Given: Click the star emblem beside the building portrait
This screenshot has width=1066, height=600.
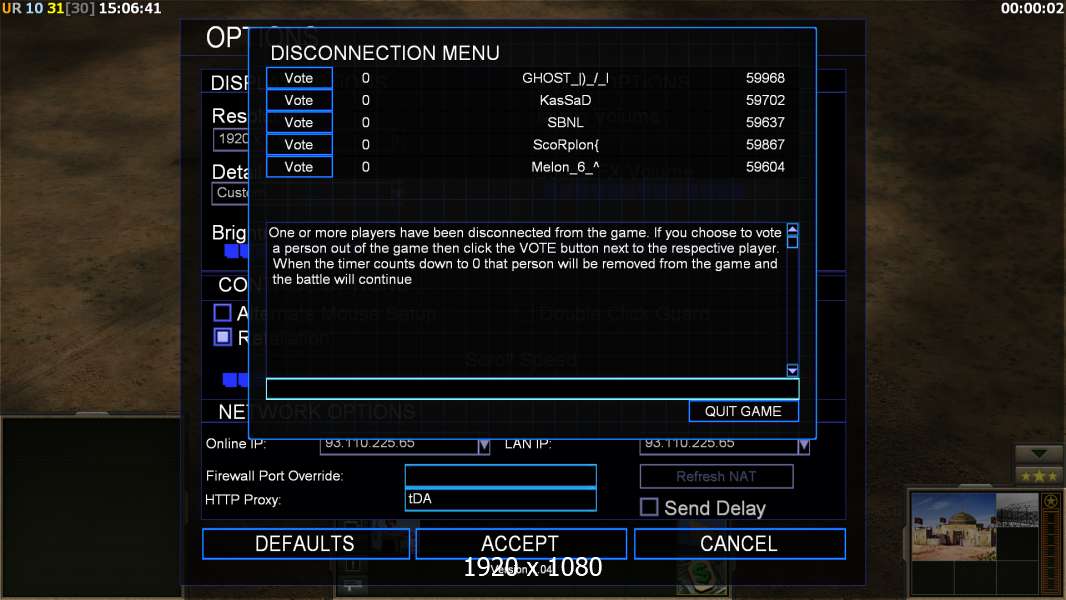Looking at the screenshot, I should (x=1051, y=502).
